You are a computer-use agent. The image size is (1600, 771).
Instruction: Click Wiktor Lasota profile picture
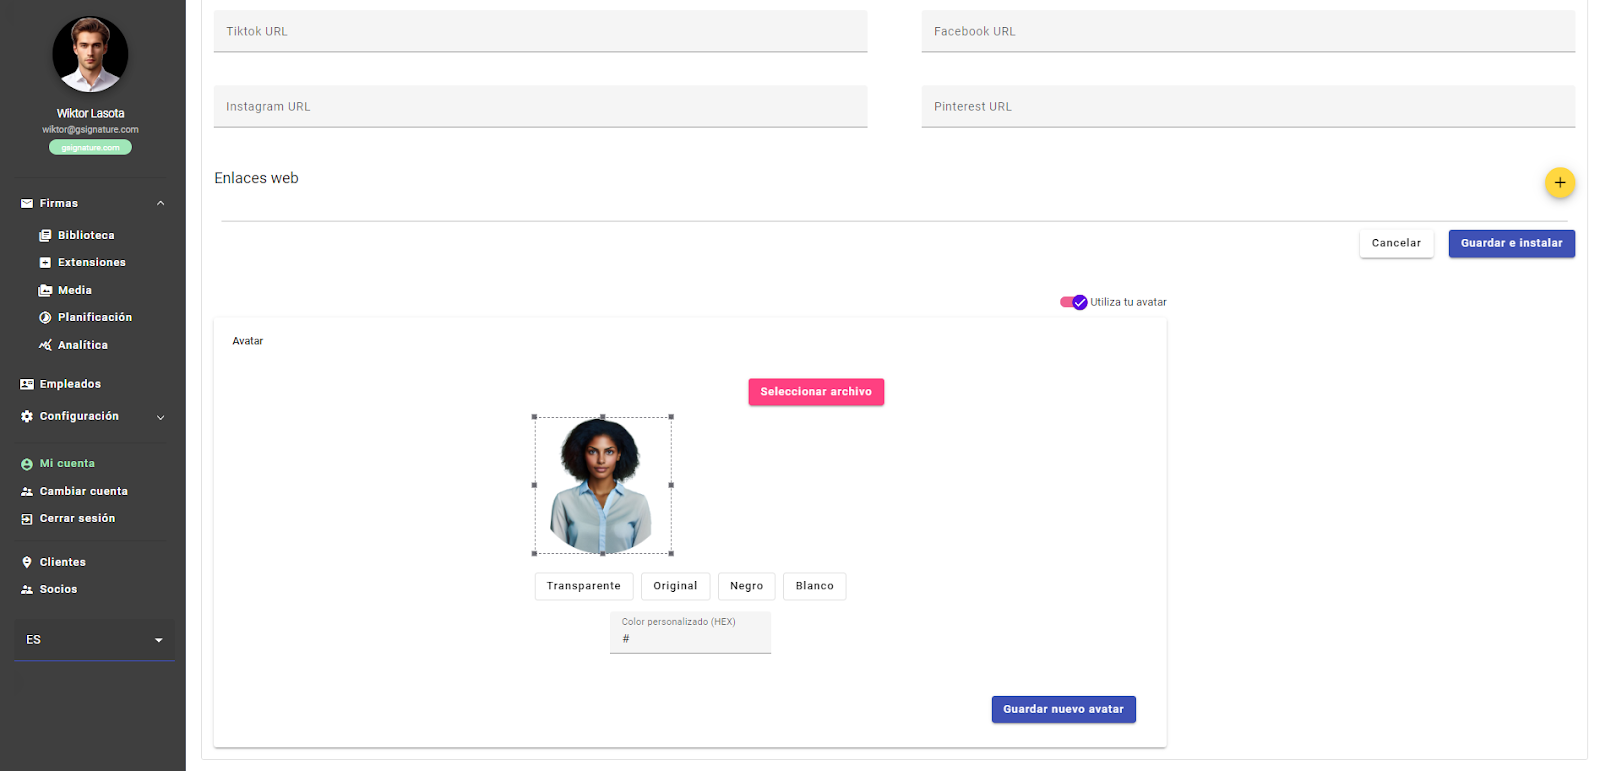(90, 54)
